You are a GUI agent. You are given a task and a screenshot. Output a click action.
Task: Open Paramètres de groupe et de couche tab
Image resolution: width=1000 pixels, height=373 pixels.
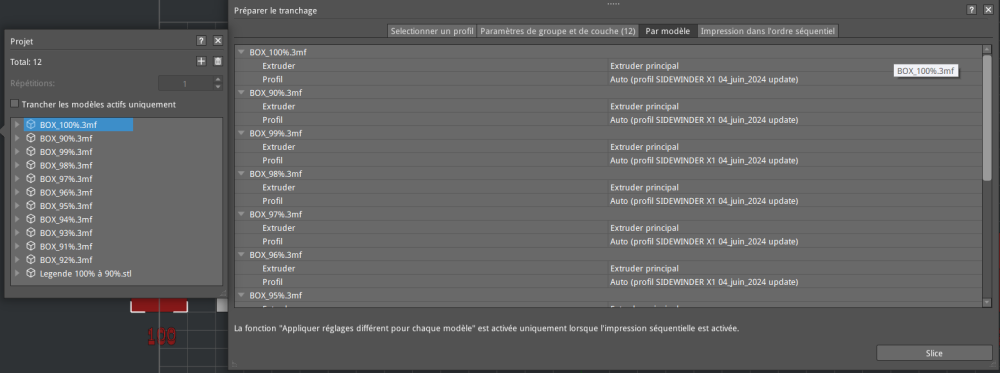[557, 31]
